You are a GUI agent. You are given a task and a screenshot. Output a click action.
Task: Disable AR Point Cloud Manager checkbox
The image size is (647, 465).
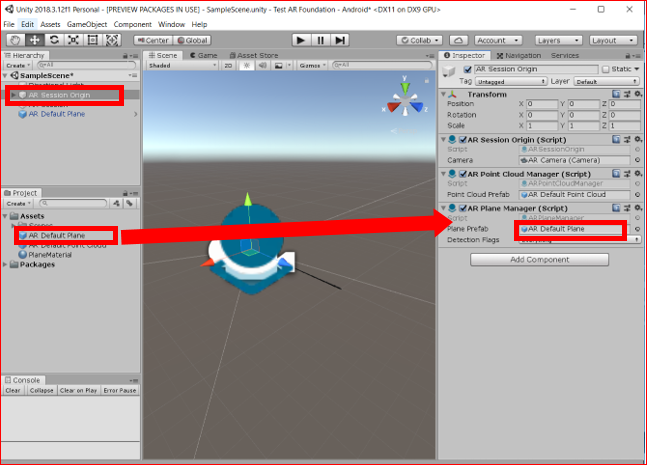coord(463,174)
